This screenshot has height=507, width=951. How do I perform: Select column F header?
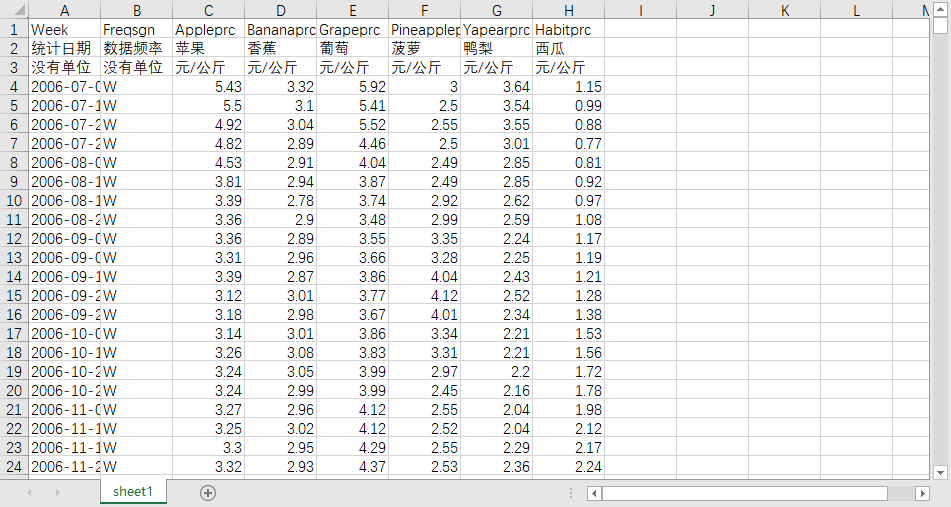(425, 10)
